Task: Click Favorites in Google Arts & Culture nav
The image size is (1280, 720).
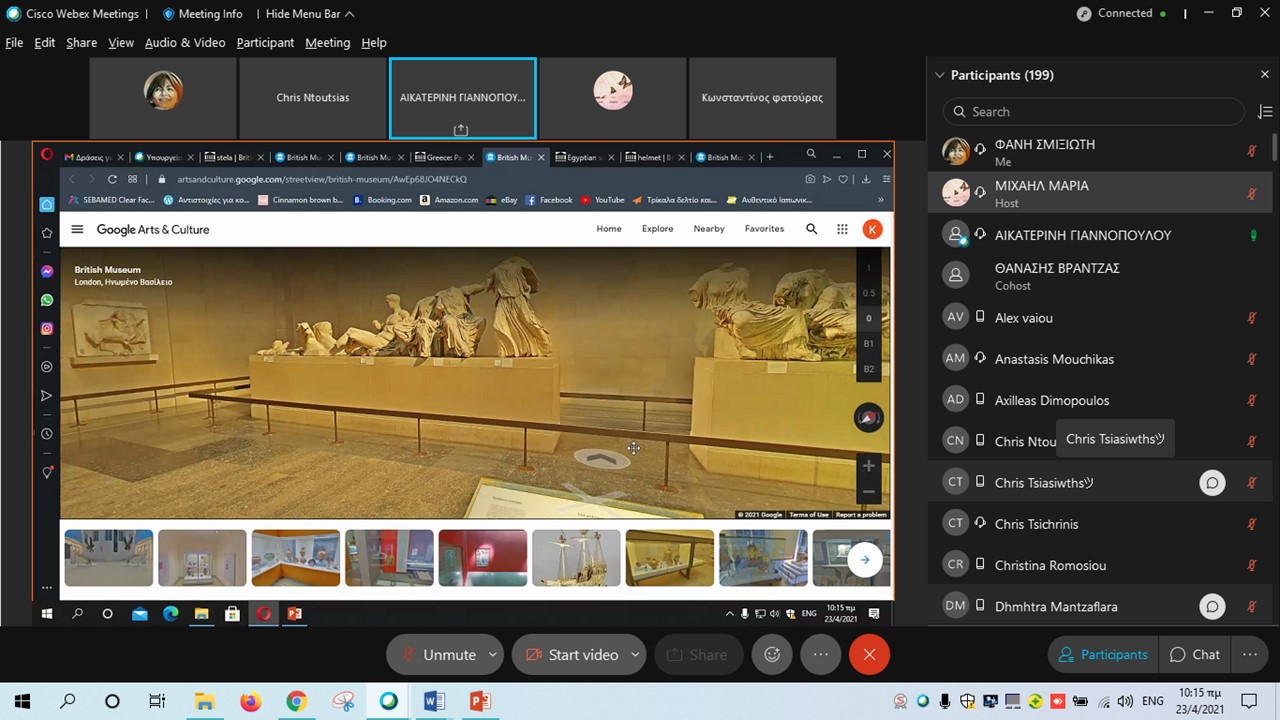Action: click(764, 229)
